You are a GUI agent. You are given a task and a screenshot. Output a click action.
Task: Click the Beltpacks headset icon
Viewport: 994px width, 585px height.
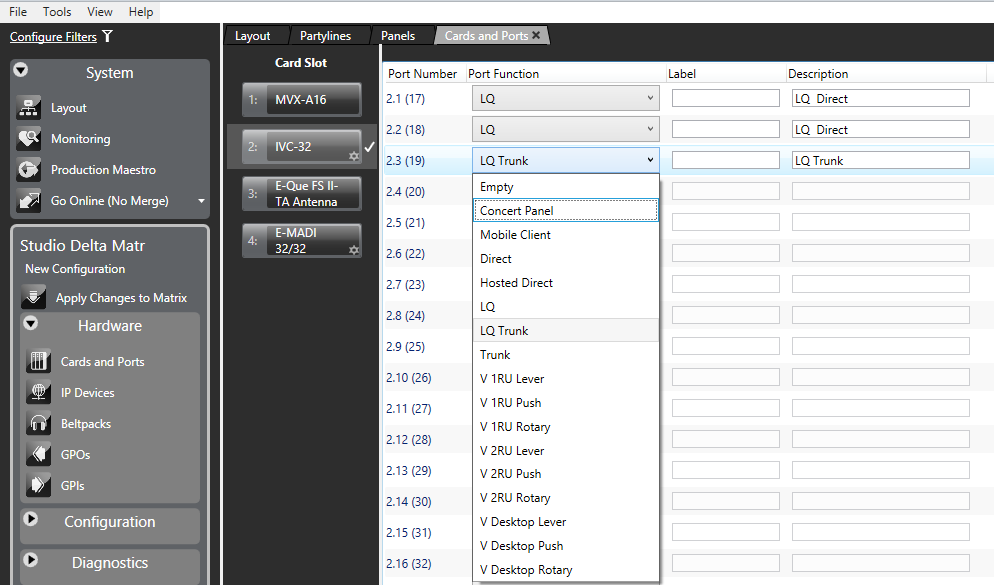[x=40, y=424]
